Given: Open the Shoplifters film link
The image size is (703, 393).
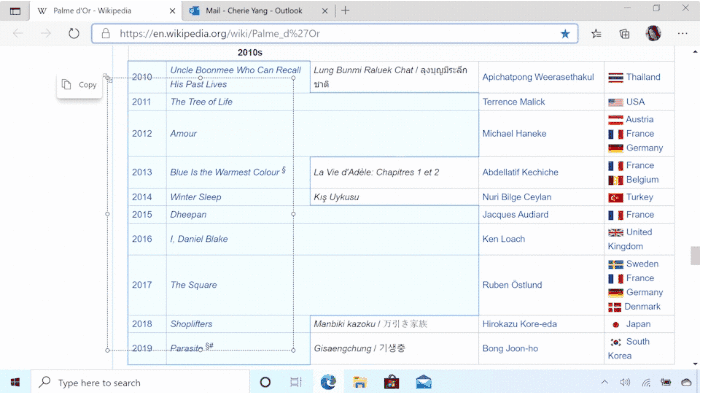Looking at the screenshot, I should (x=191, y=324).
